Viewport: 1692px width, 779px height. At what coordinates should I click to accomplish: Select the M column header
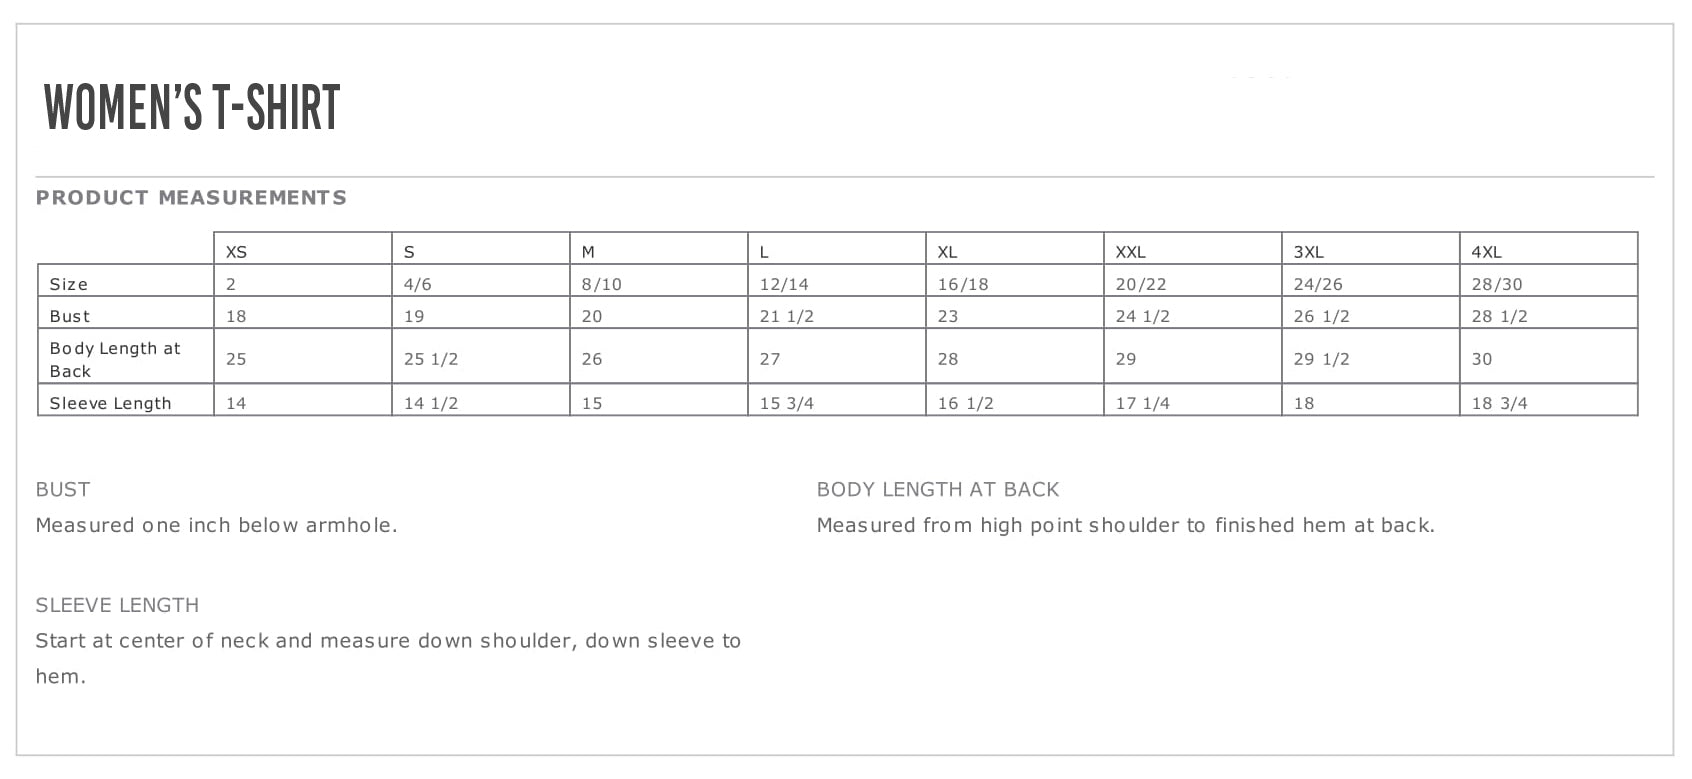tap(588, 252)
